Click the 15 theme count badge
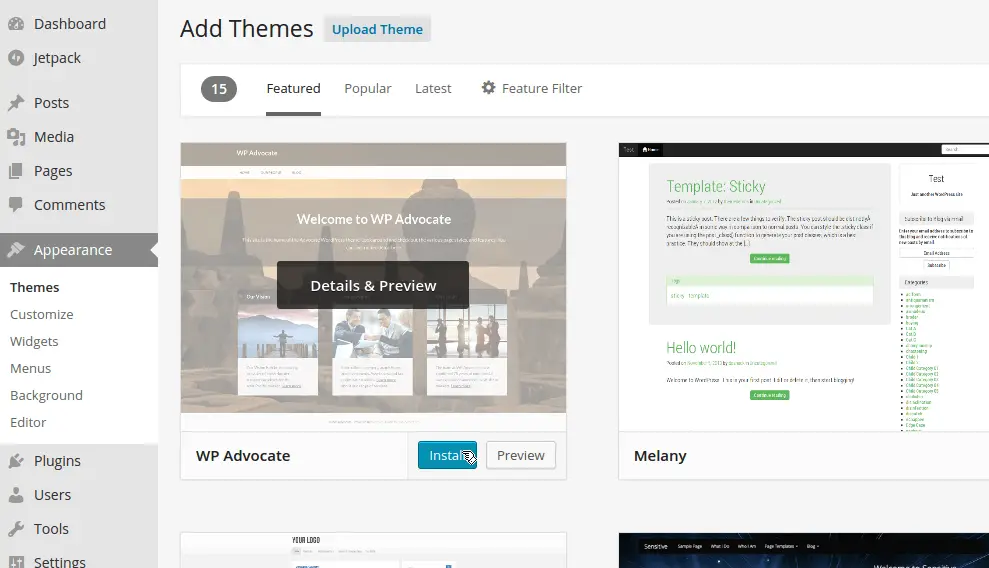The image size is (989, 568). pos(219,89)
